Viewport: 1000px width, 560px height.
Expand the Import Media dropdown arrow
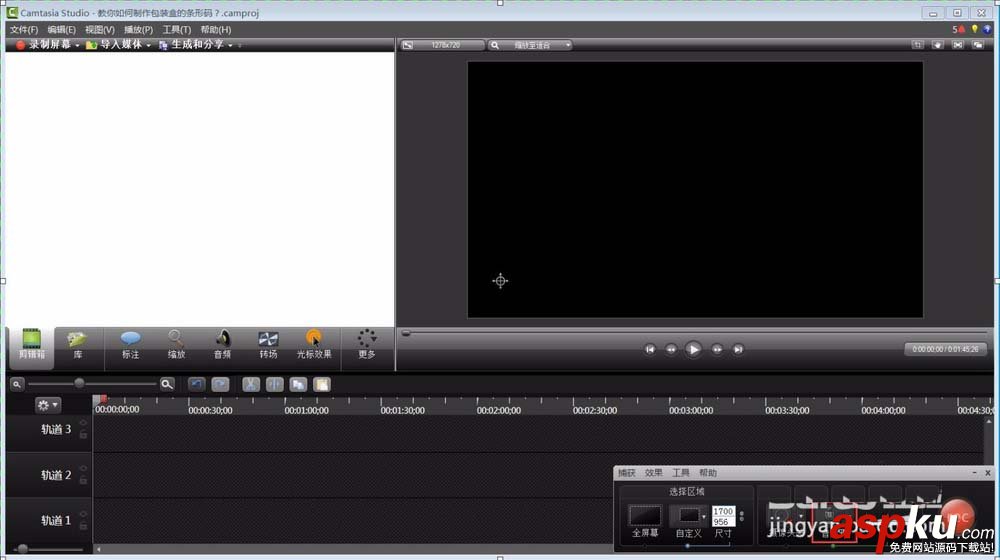pos(149,45)
